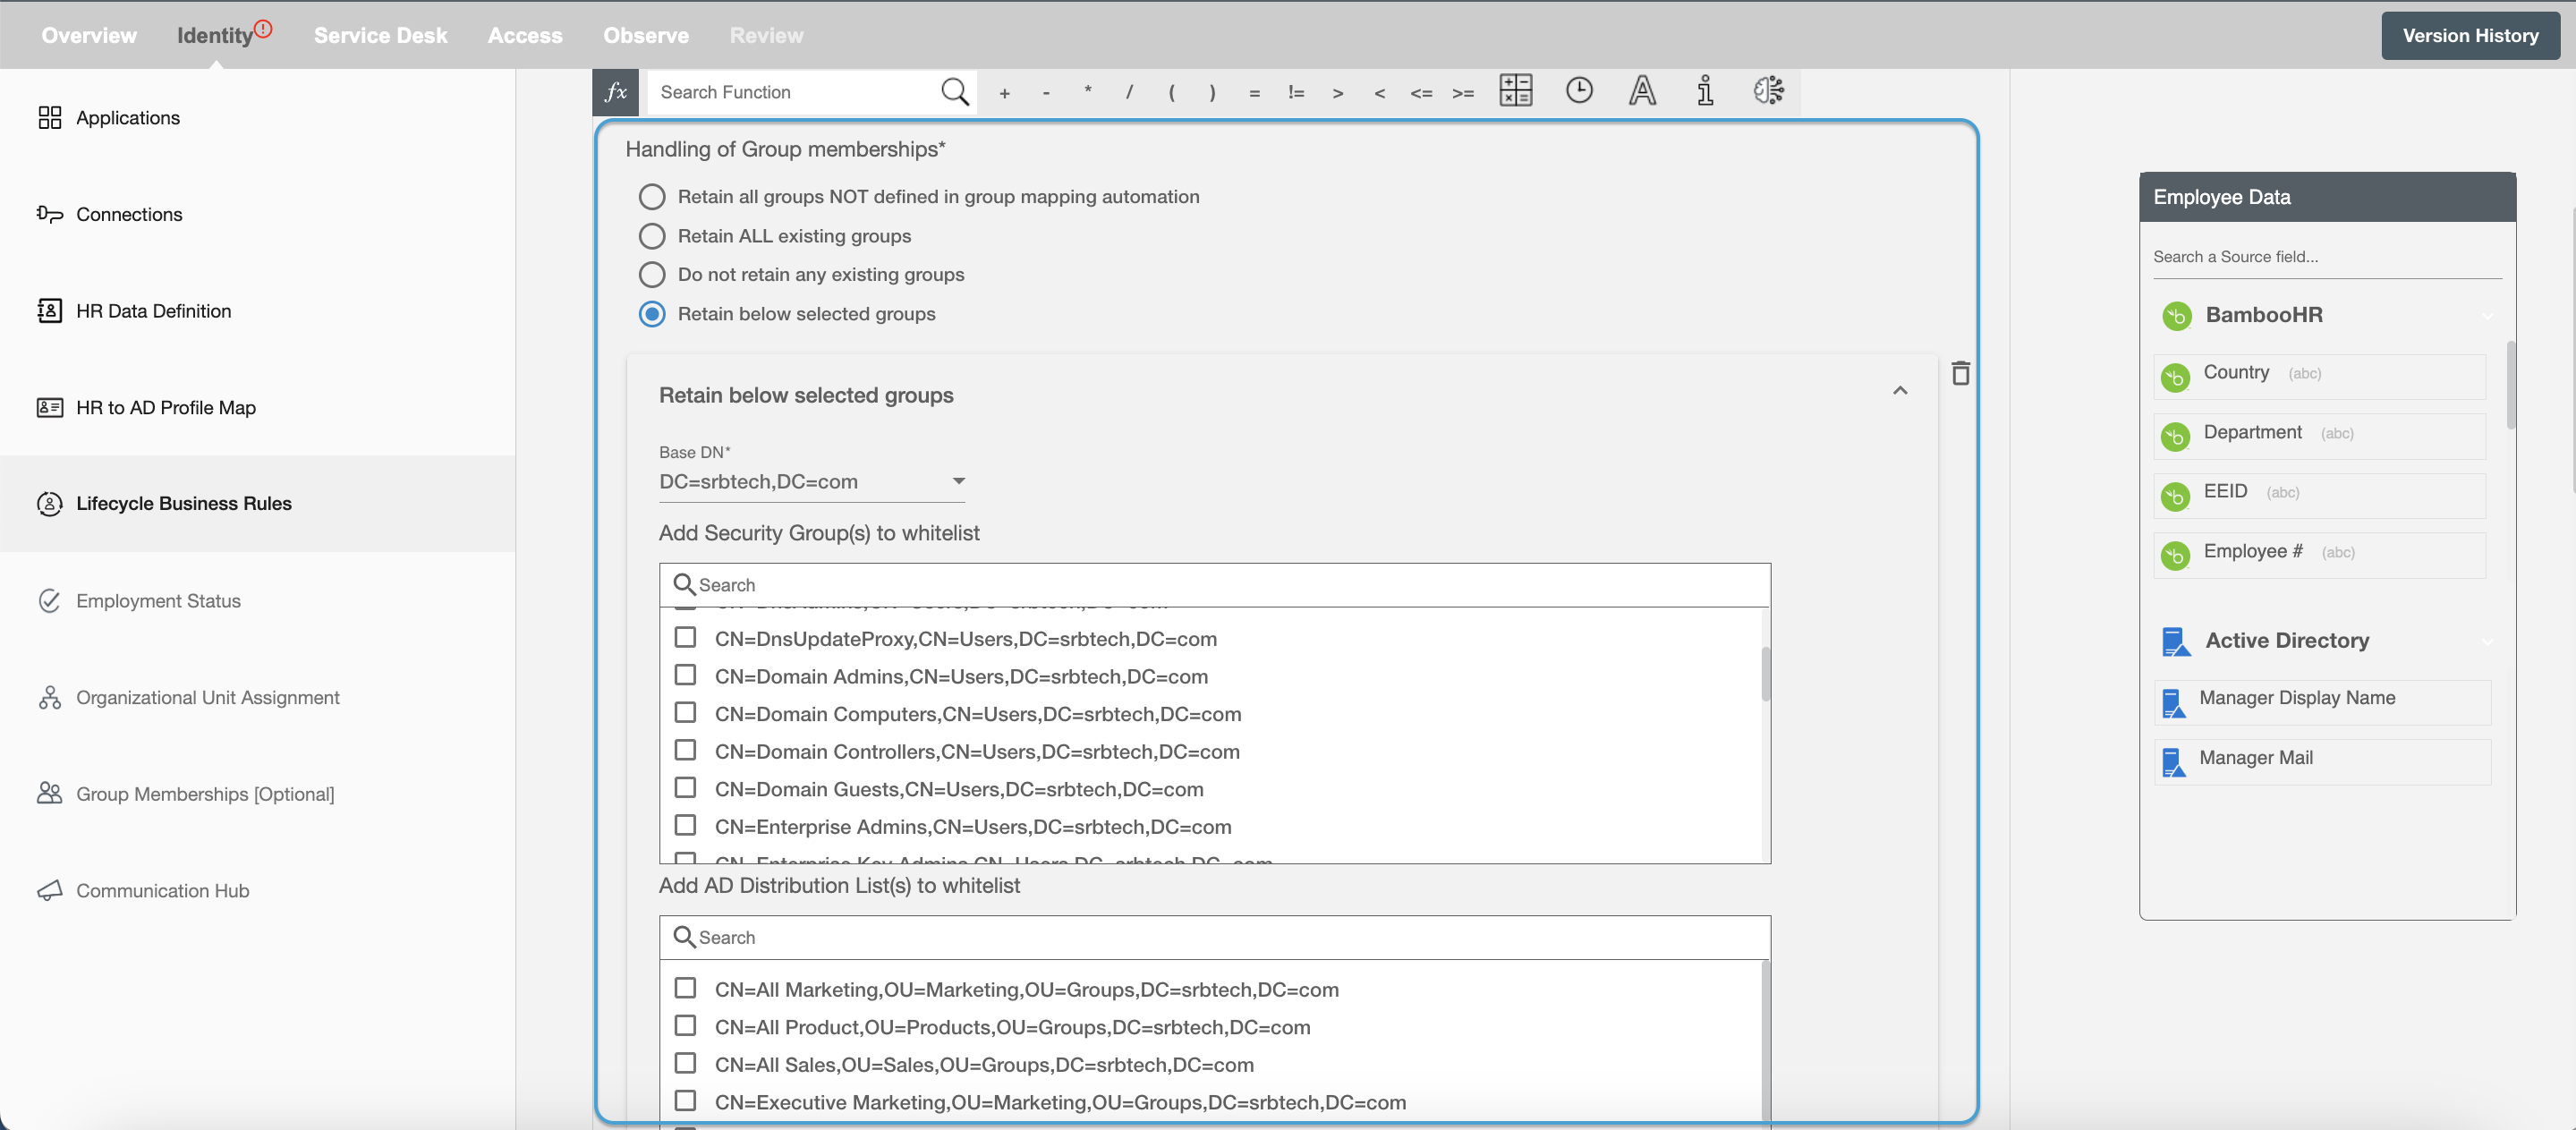The width and height of the screenshot is (2576, 1130).
Task: Click the font/text formatting icon
Action: coord(1639,90)
